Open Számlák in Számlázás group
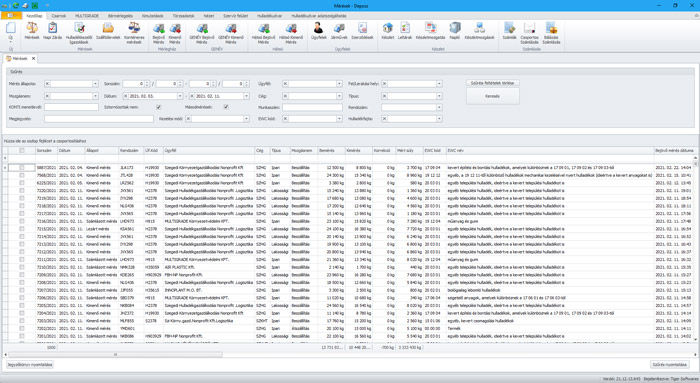Image resolution: width=700 pixels, height=383 pixels. (509, 31)
